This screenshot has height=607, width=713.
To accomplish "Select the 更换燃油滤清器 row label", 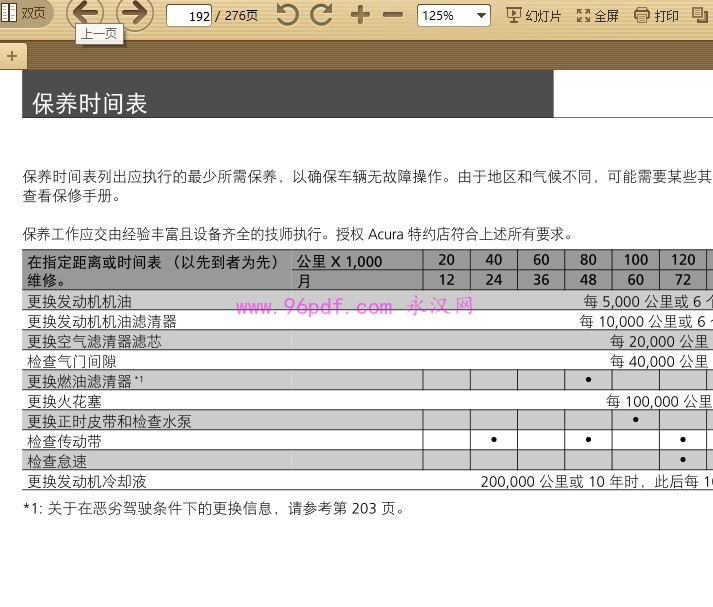I will (x=85, y=381).
